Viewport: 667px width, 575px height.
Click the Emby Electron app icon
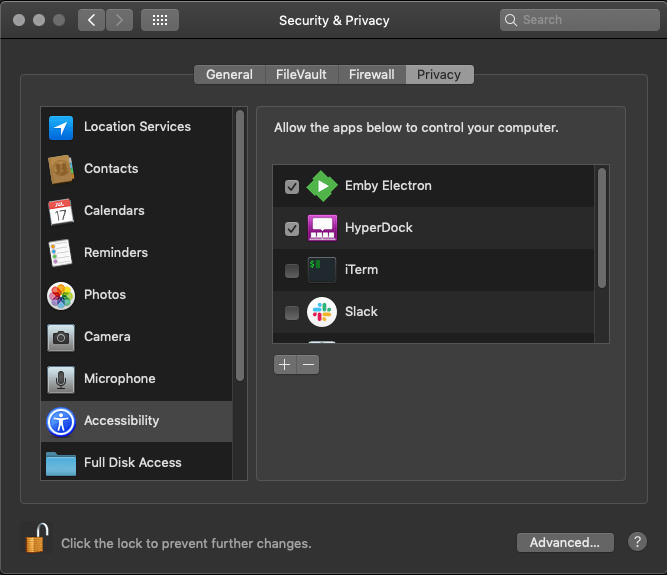click(x=322, y=186)
